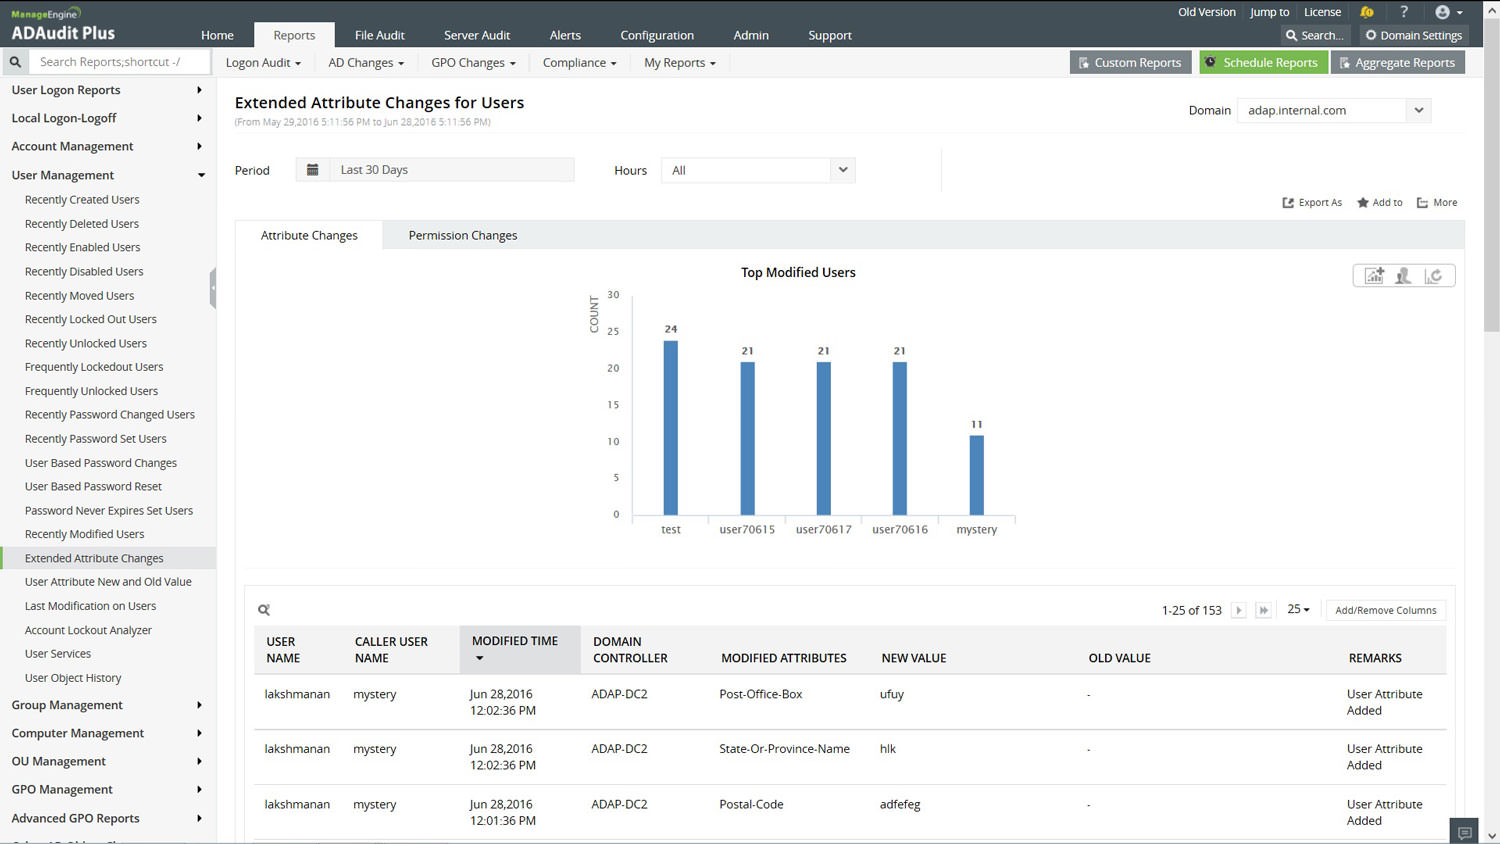Screen dimensions: 1500x844
Task: Go to last page of results
Action: pyautogui.click(x=1263, y=610)
